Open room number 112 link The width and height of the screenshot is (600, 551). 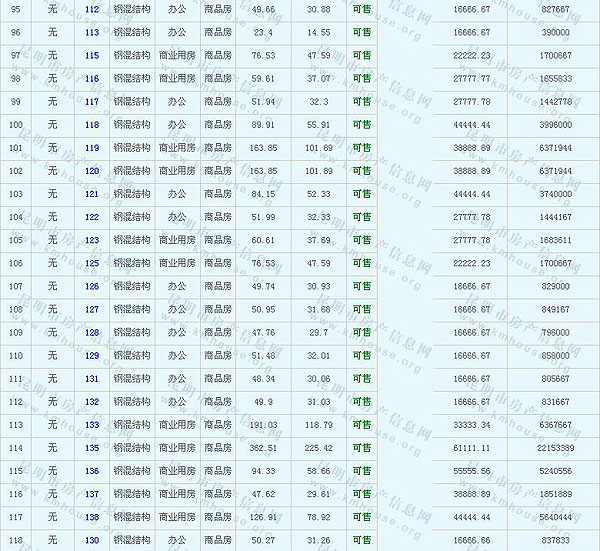(x=92, y=9)
